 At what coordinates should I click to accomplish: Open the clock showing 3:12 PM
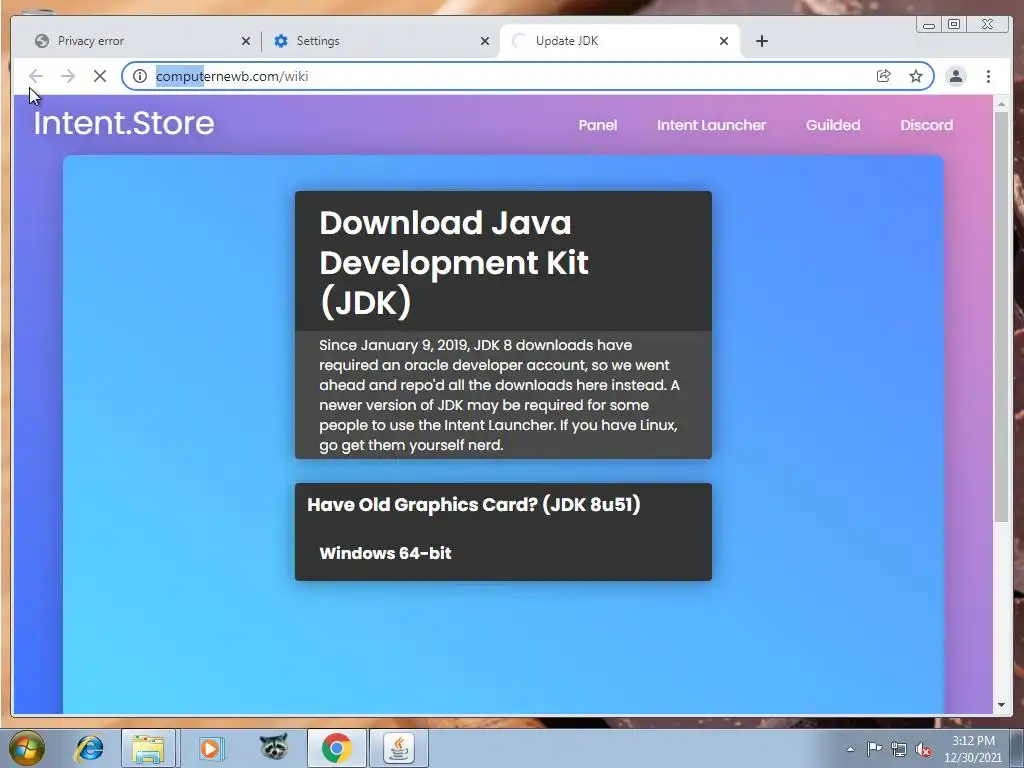click(x=973, y=749)
